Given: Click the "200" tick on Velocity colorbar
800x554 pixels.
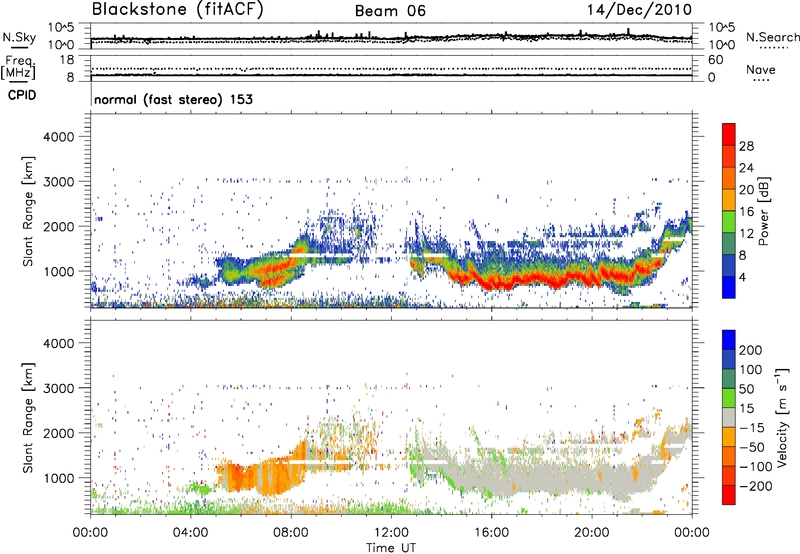Looking at the screenshot, I should coord(751,350).
